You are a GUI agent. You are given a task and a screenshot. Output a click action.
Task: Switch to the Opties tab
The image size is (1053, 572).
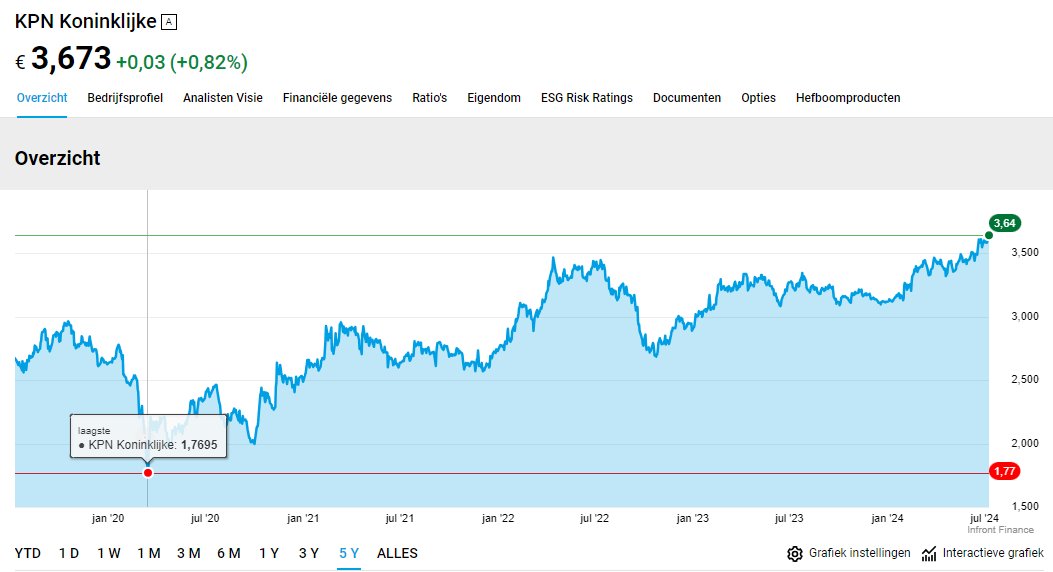point(758,98)
